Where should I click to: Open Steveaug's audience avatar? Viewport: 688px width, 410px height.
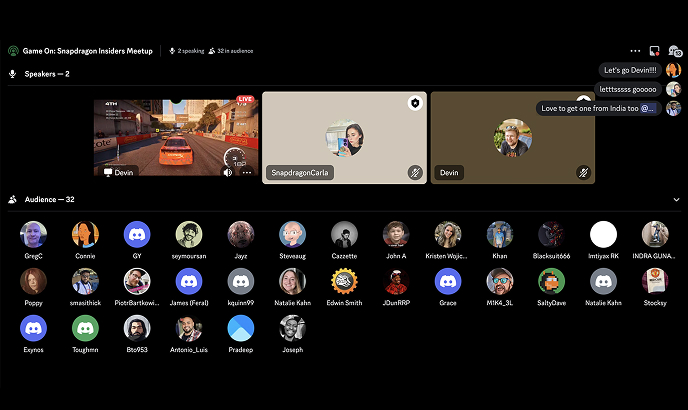point(292,234)
